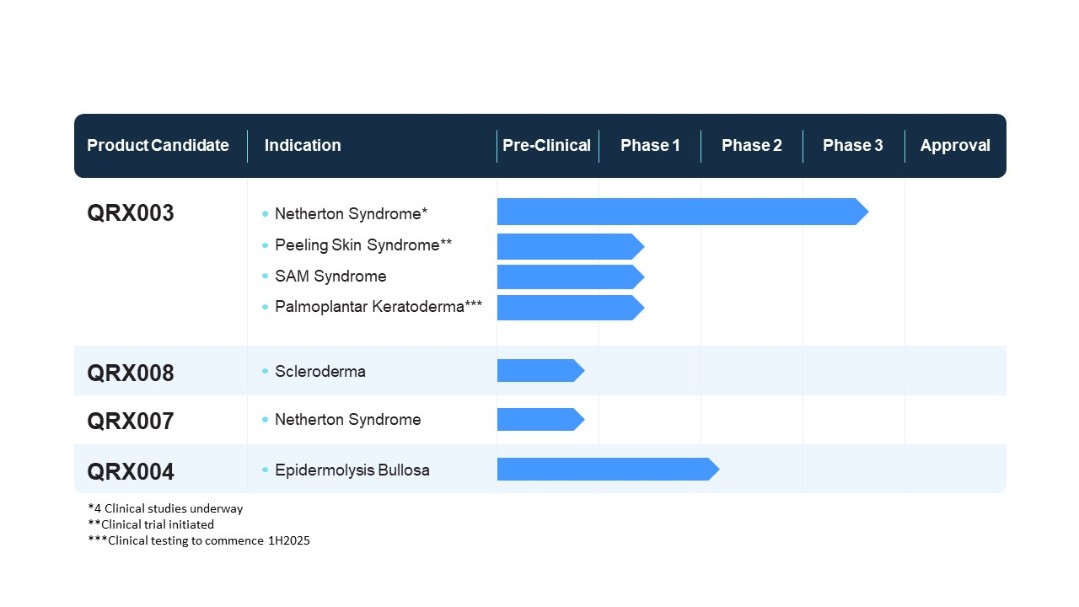Click the QRX003 product name
This screenshot has width=1079, height=607.
point(130,213)
